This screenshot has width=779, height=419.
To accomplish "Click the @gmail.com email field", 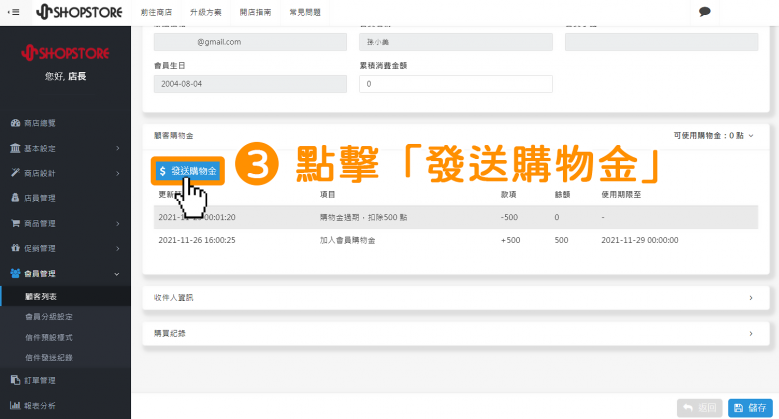I will 250,42.
